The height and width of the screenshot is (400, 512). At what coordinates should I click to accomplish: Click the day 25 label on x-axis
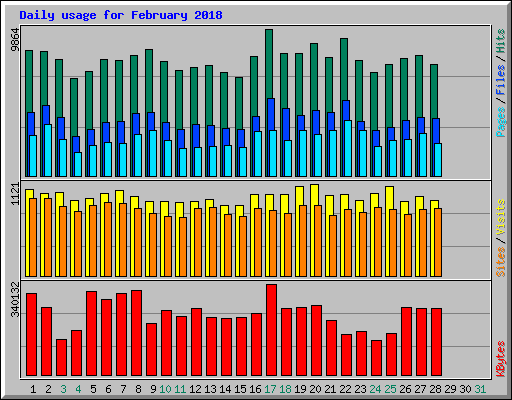[x=390, y=389]
